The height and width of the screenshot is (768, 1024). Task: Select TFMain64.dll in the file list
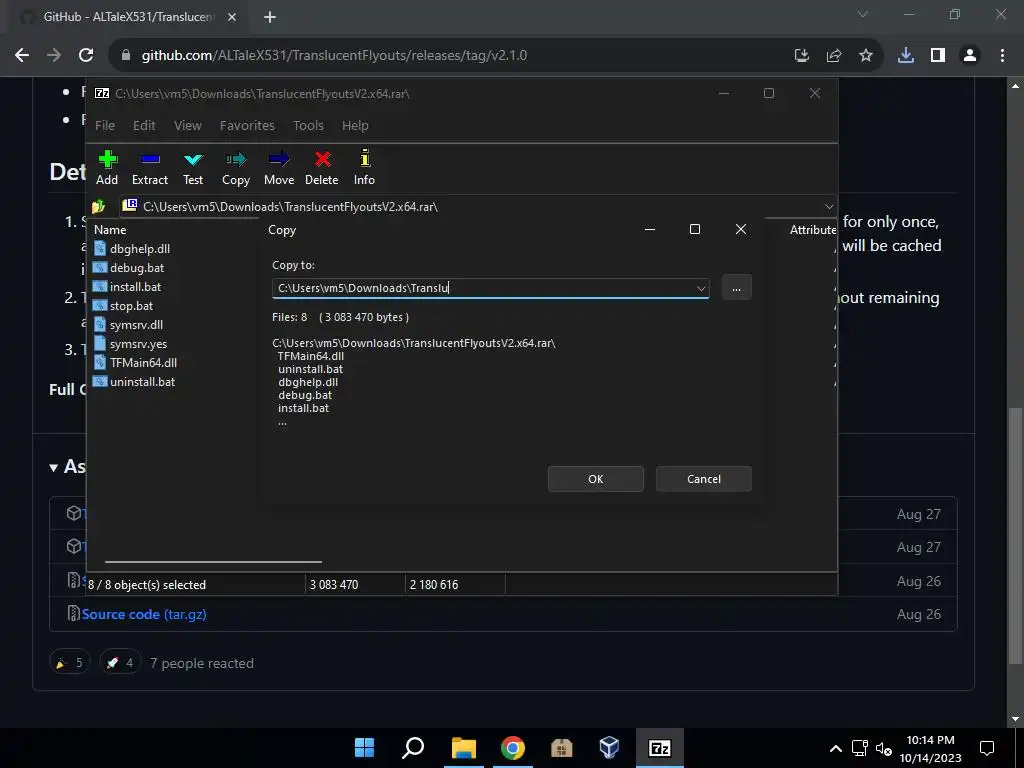pyautogui.click(x=136, y=362)
